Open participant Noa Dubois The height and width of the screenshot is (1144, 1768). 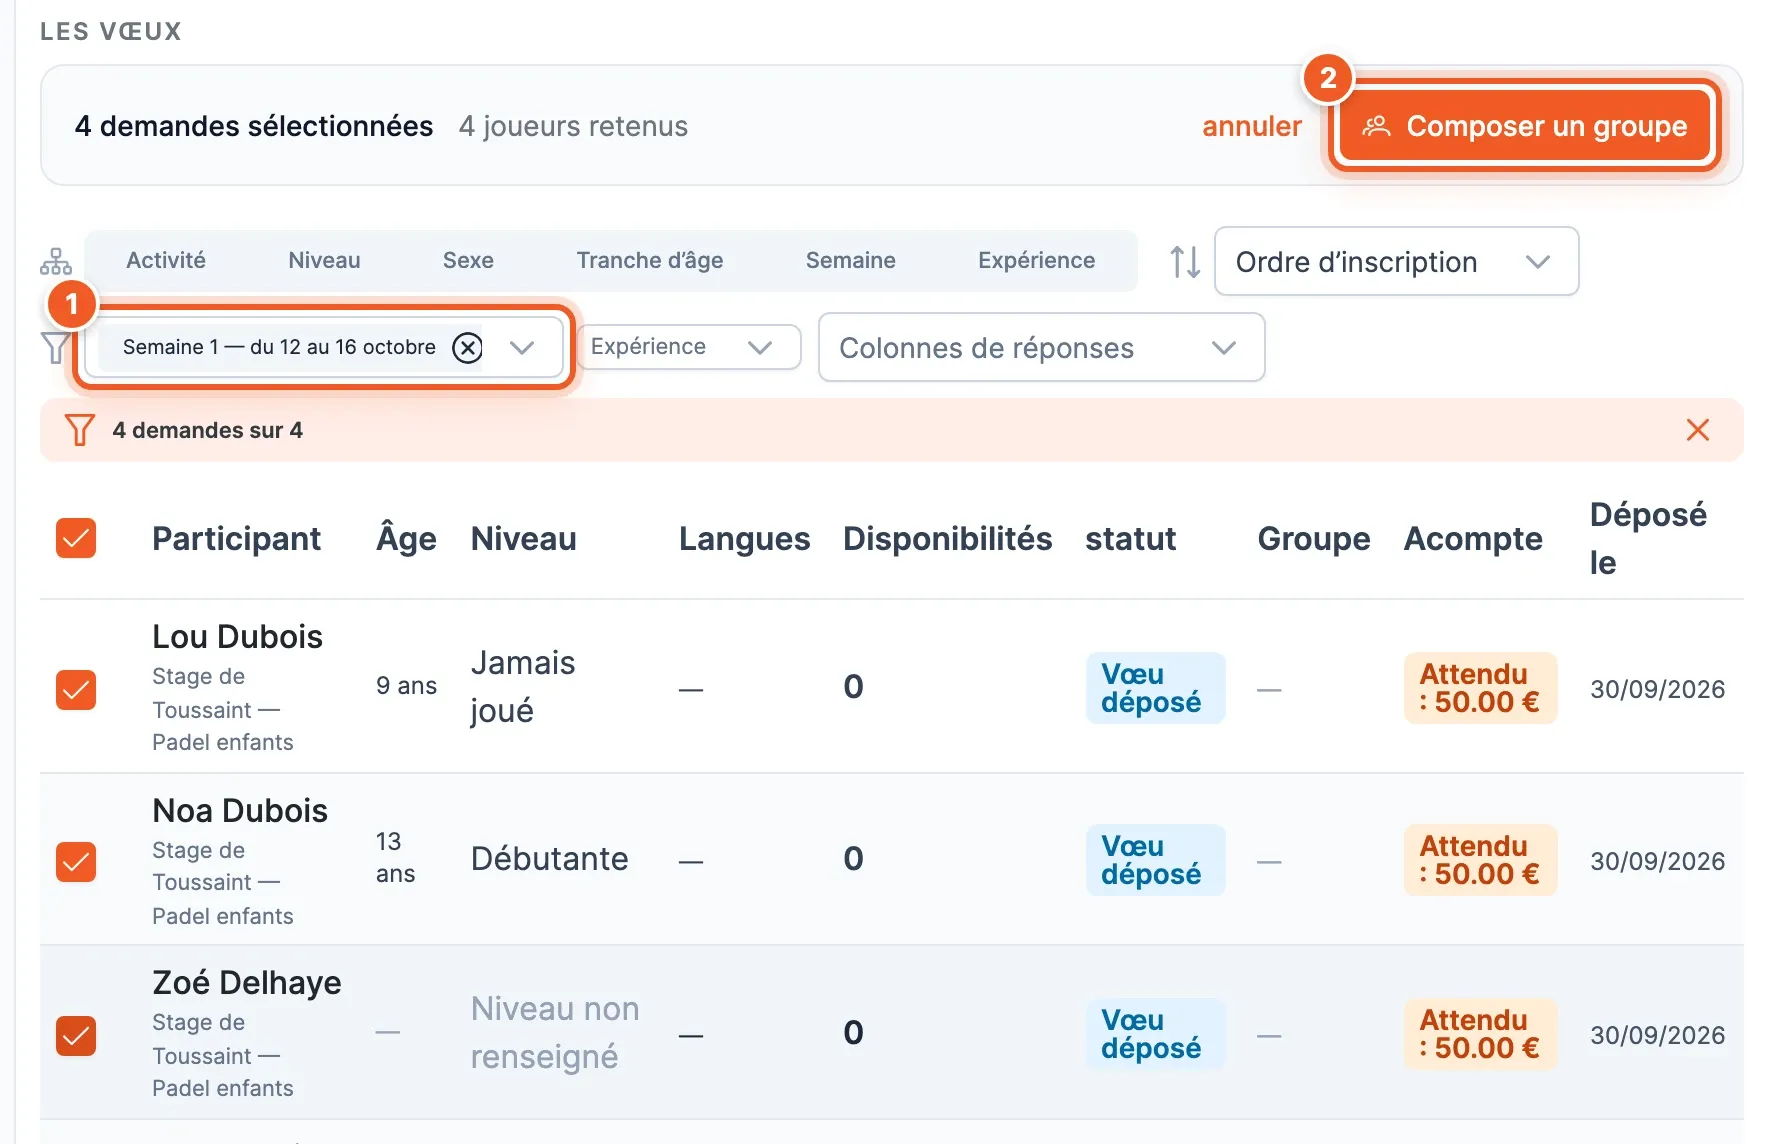[240, 811]
